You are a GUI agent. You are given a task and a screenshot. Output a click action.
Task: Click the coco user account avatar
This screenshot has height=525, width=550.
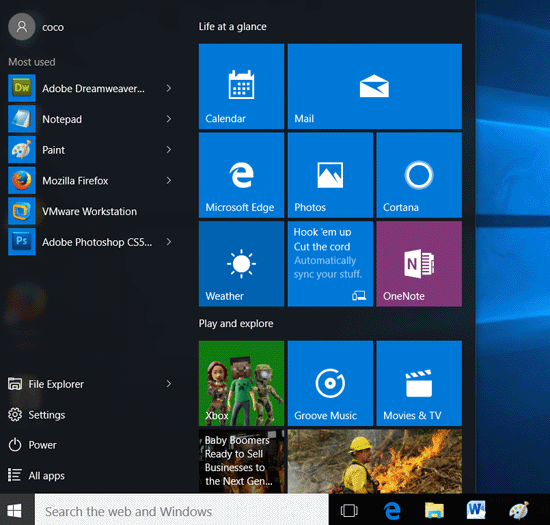pyautogui.click(x=22, y=27)
